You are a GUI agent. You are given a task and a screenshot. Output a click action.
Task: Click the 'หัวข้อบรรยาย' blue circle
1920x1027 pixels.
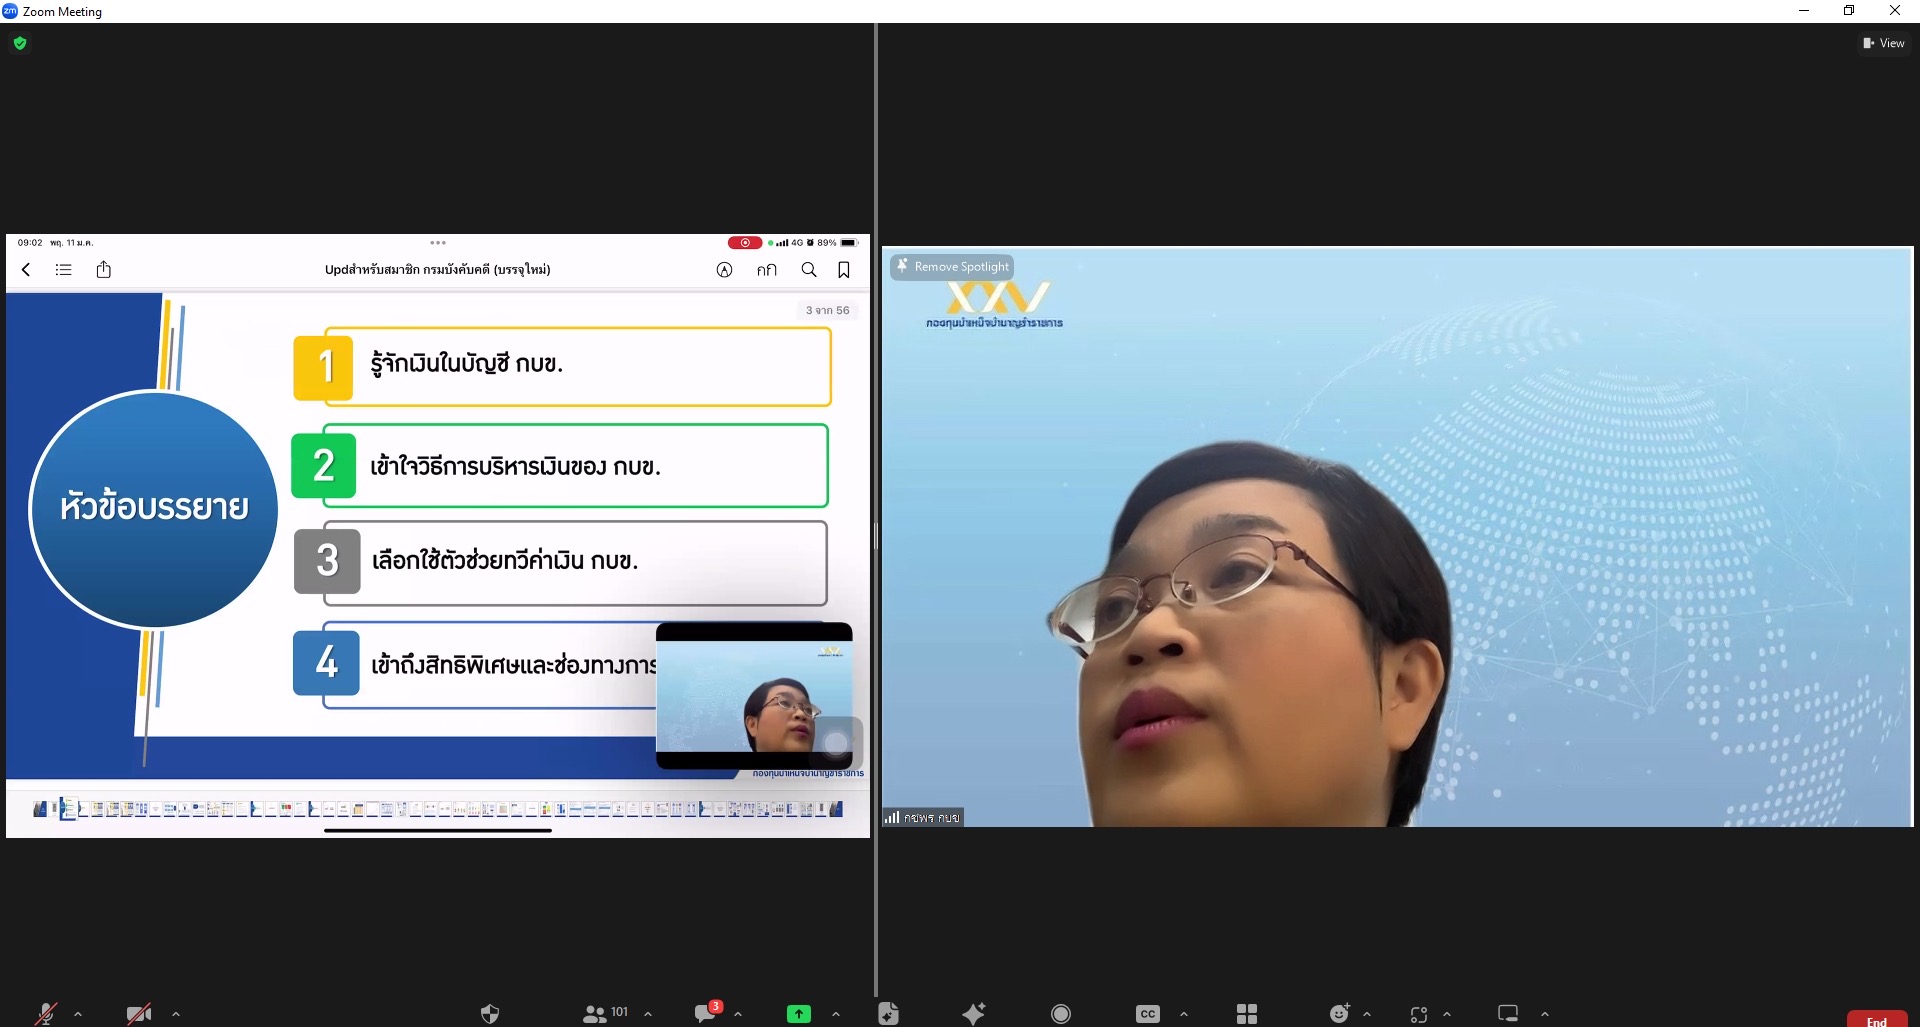tap(154, 508)
